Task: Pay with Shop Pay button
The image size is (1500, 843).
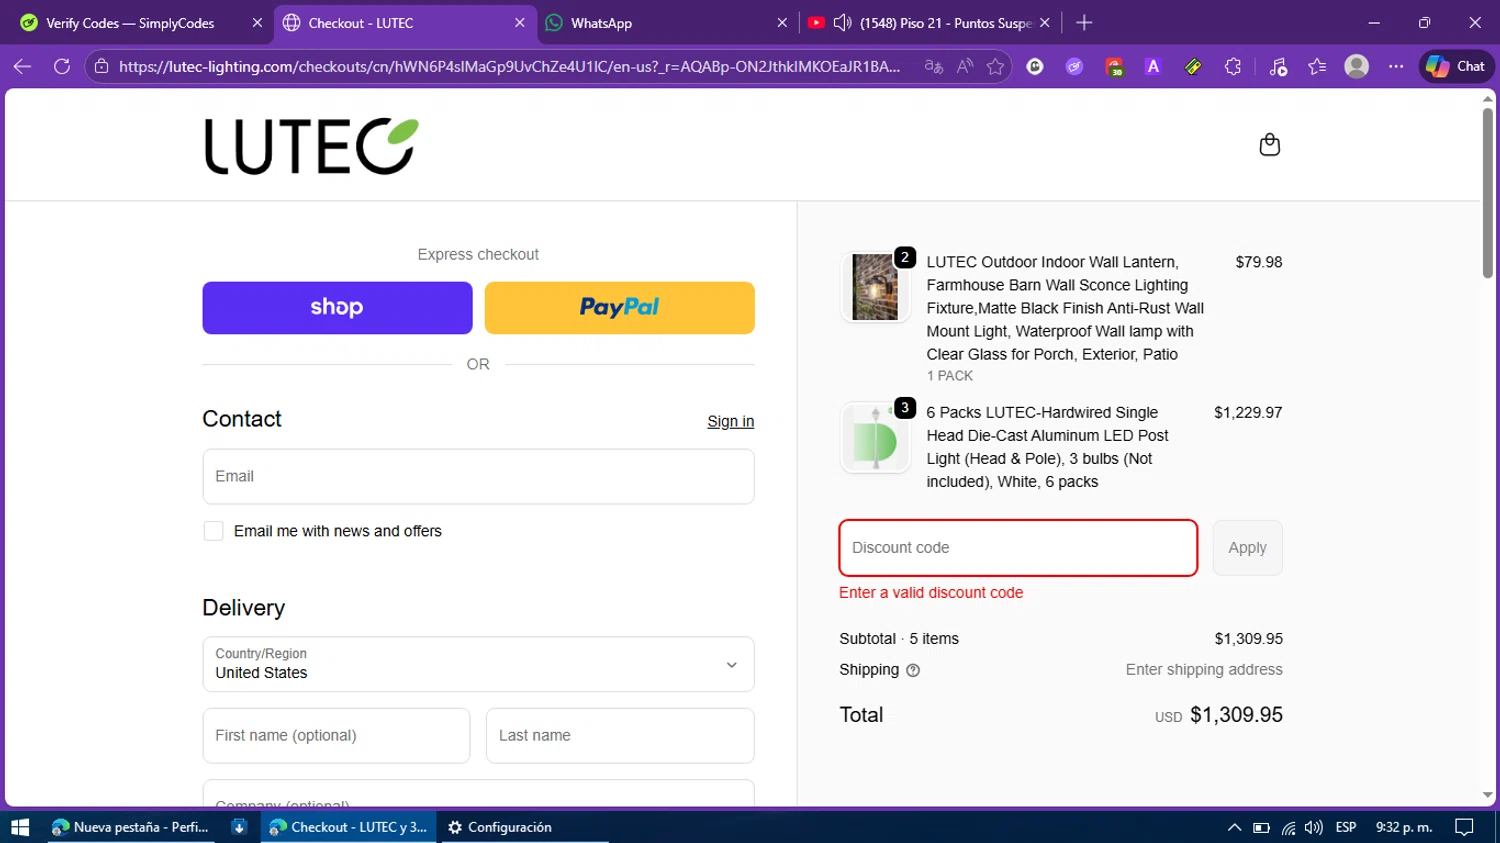Action: click(x=337, y=307)
